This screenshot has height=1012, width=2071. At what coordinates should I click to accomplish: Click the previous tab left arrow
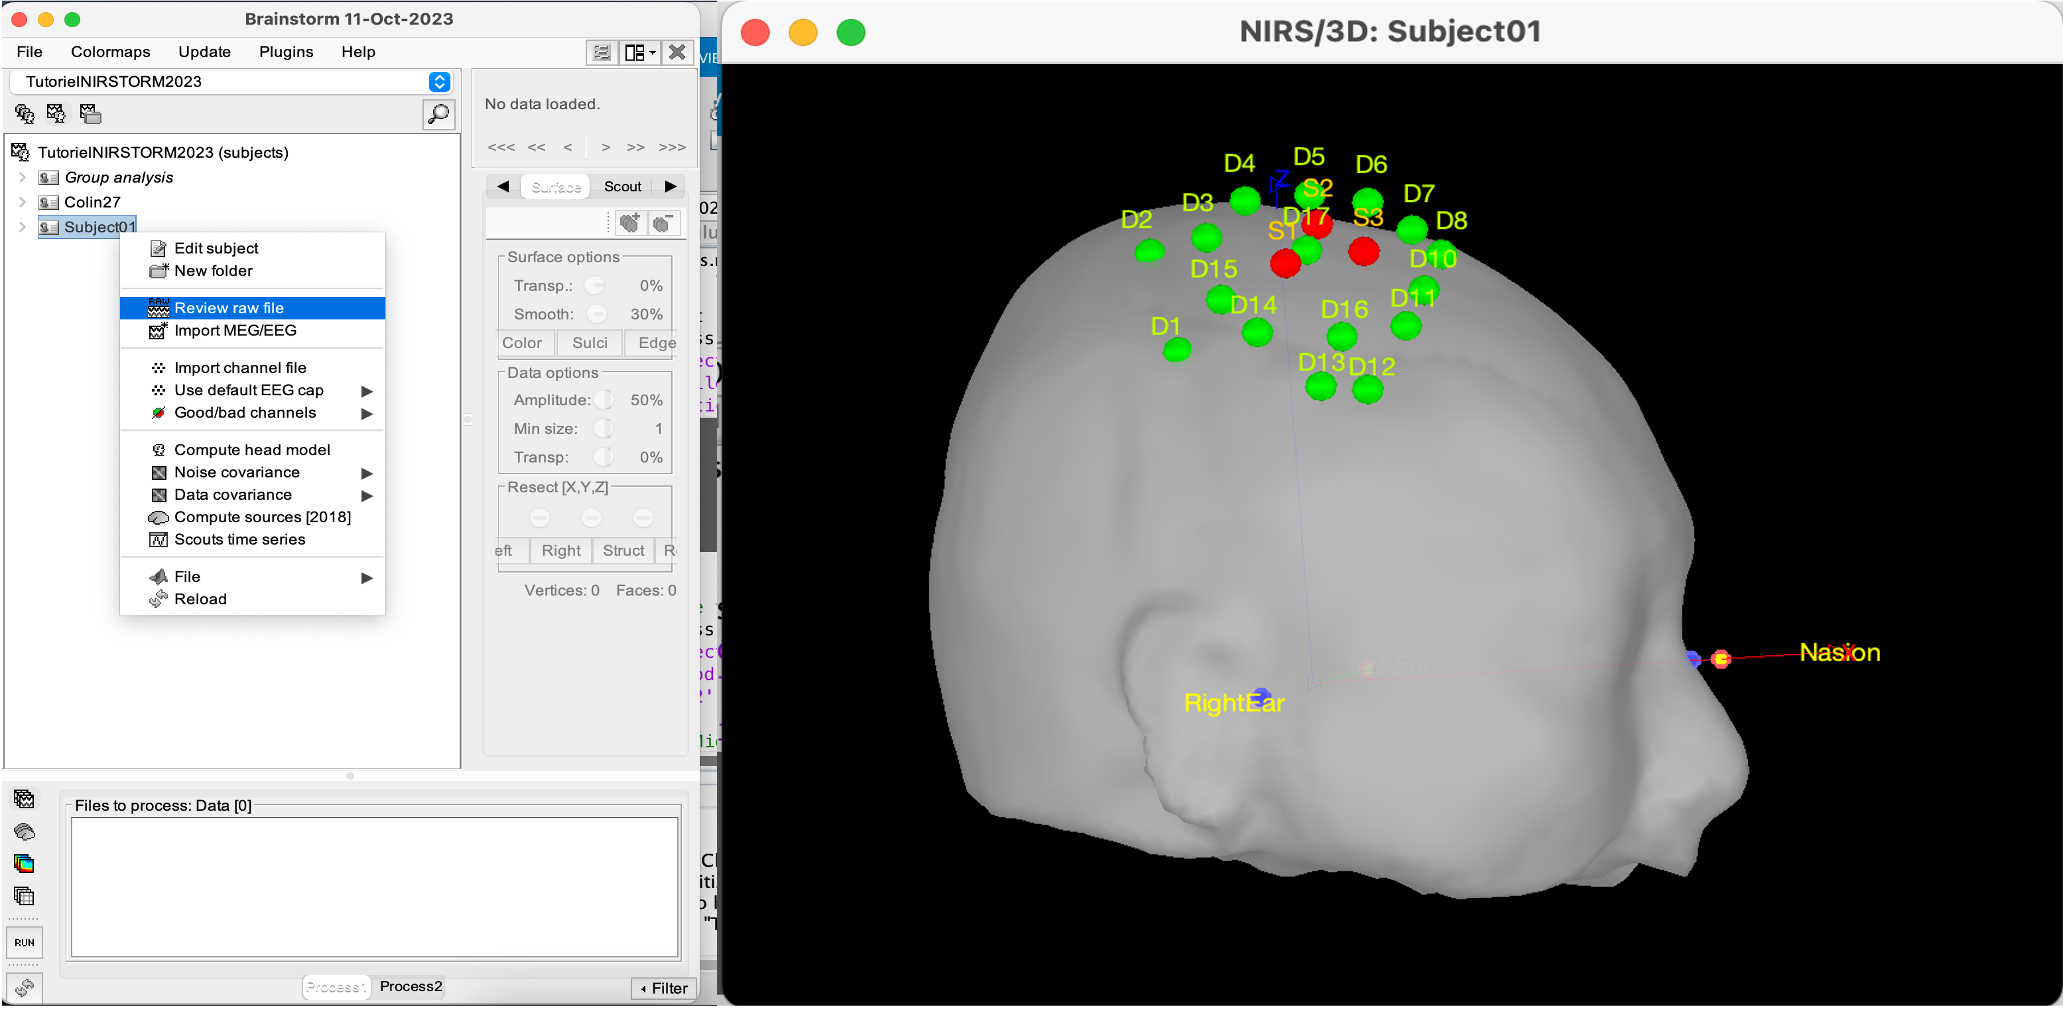503,187
